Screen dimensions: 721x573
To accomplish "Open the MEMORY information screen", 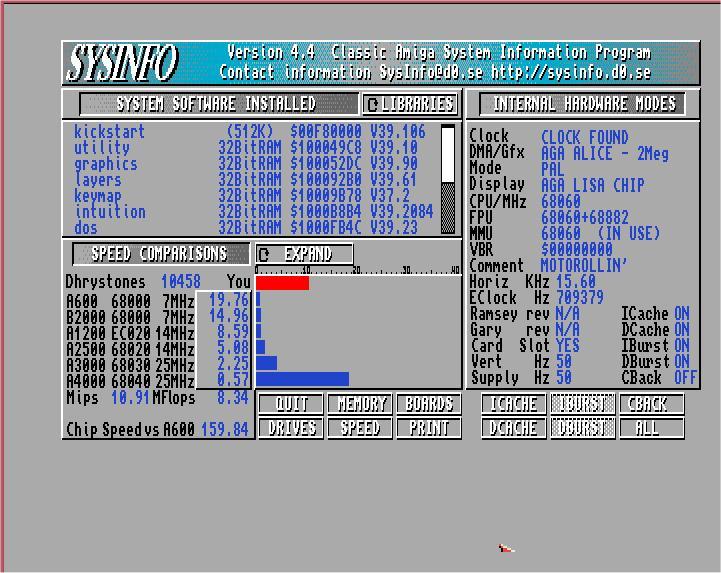I will [x=360, y=404].
